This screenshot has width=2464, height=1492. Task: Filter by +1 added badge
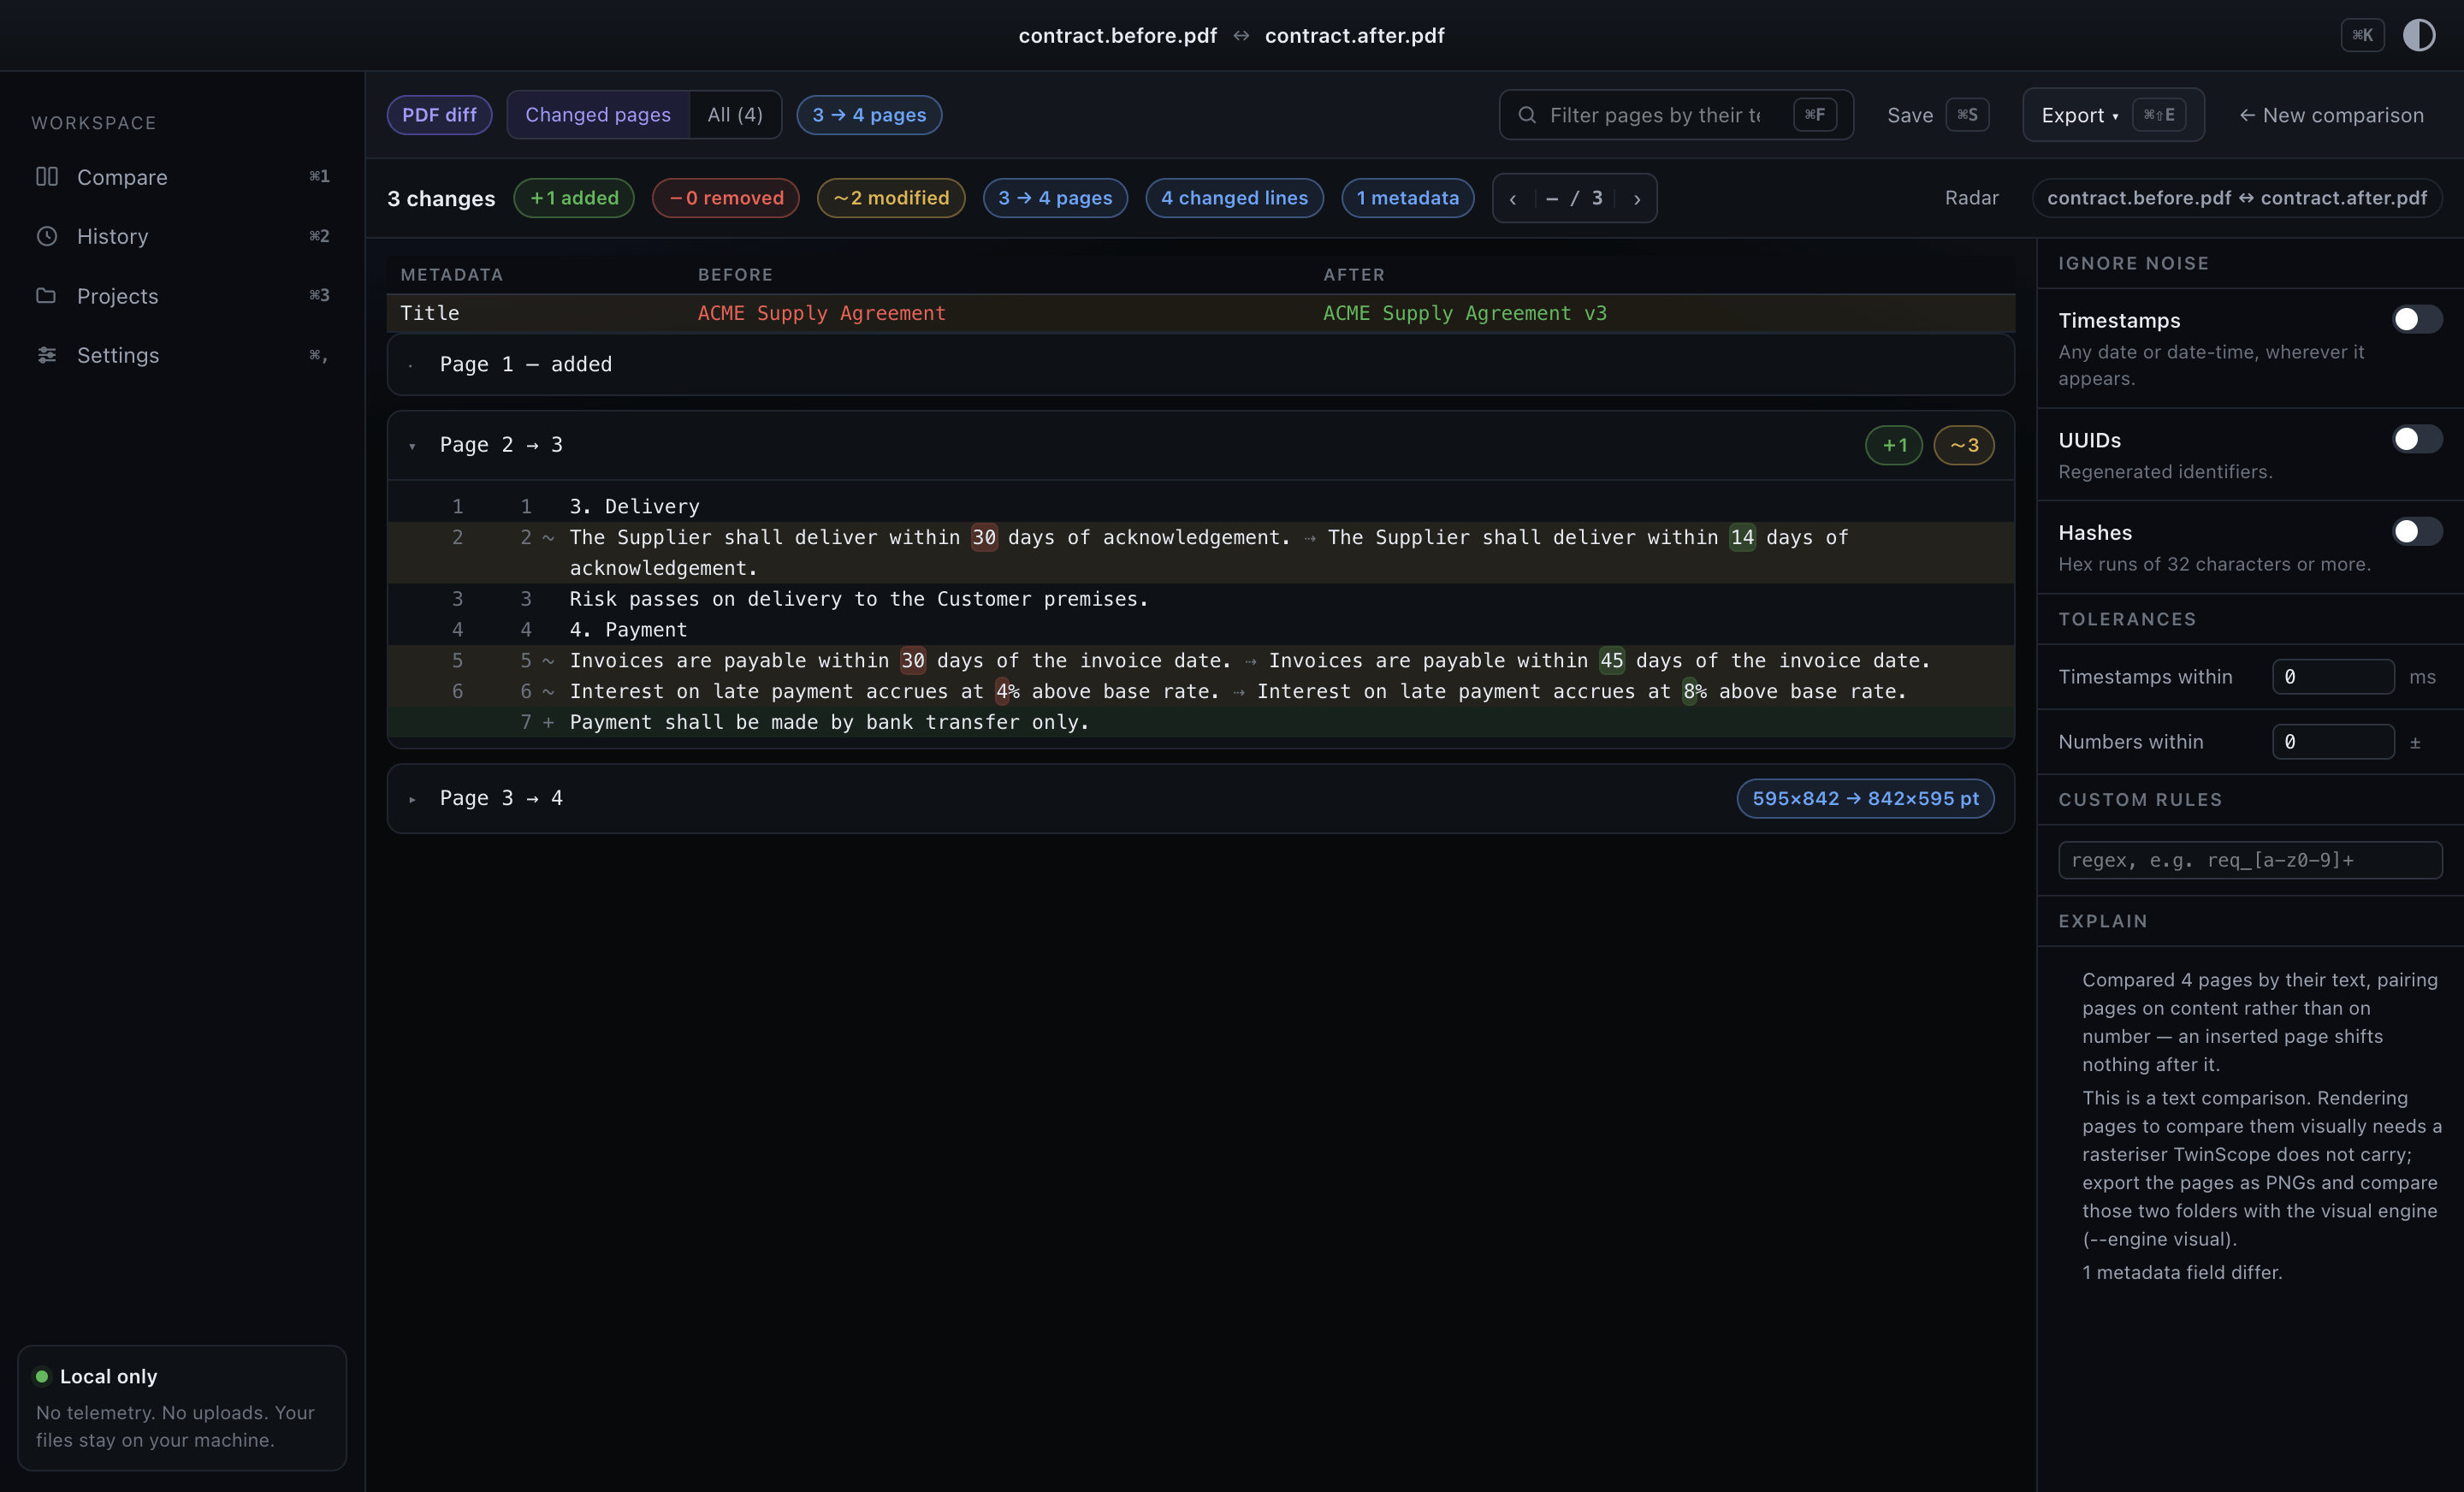pos(574,198)
